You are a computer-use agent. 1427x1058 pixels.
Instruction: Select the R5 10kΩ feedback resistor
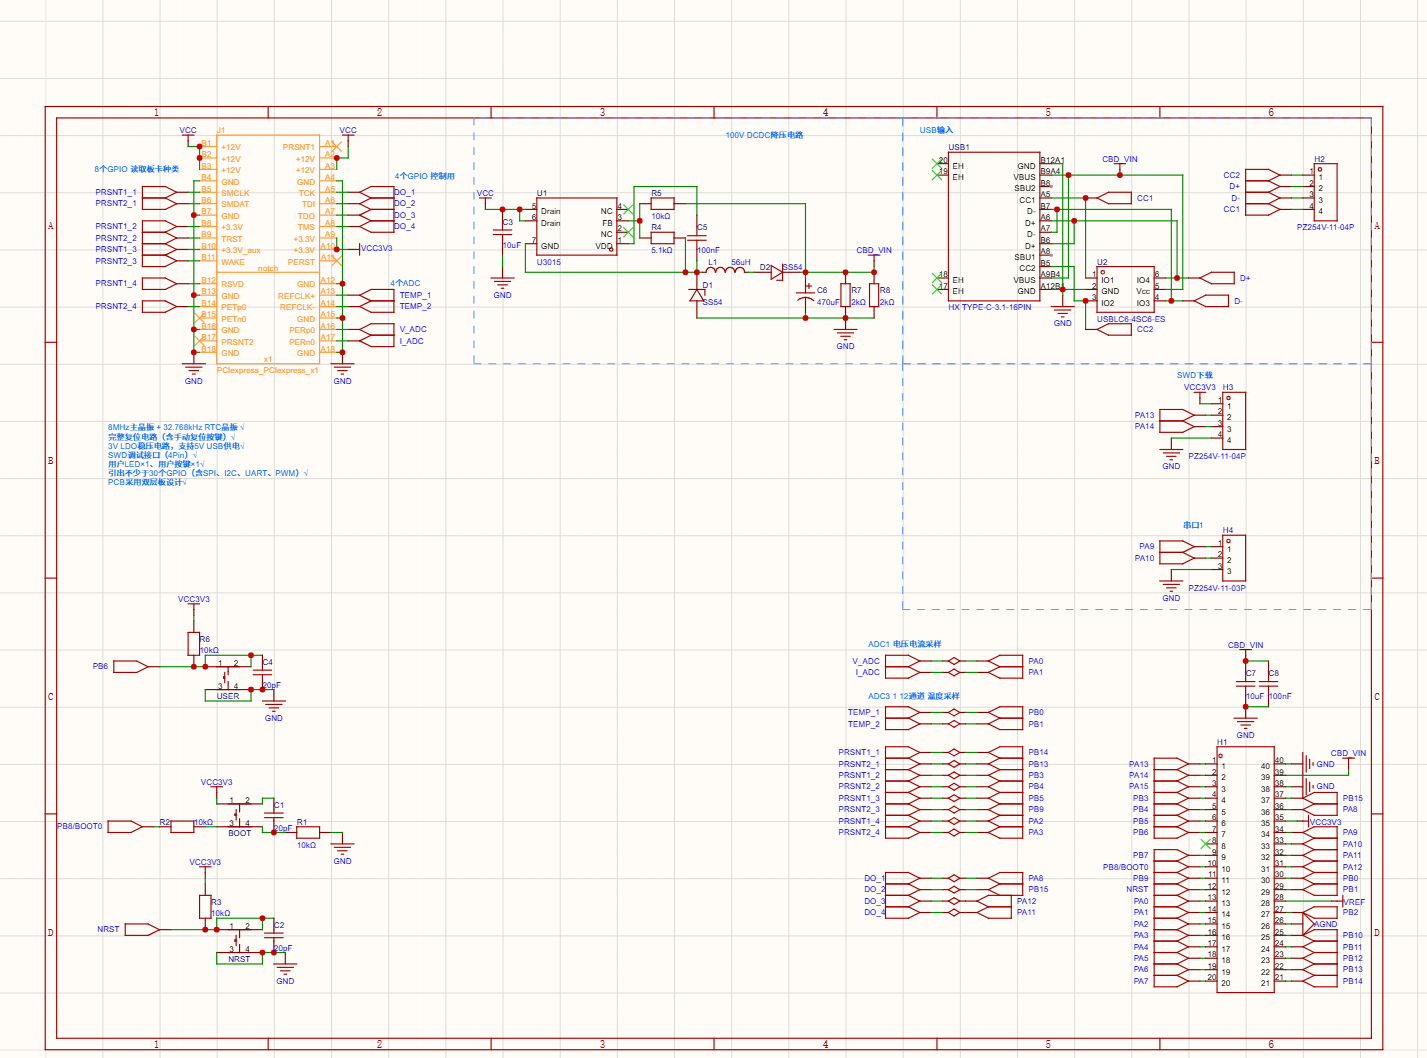click(662, 203)
